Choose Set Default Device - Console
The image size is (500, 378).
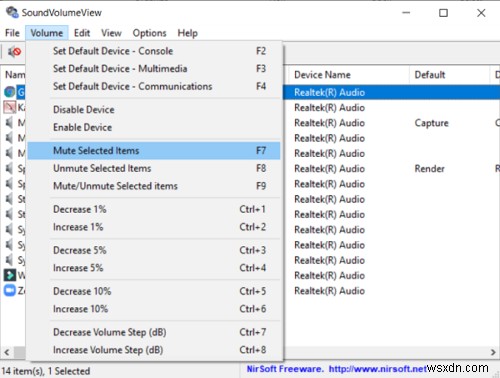point(154,51)
